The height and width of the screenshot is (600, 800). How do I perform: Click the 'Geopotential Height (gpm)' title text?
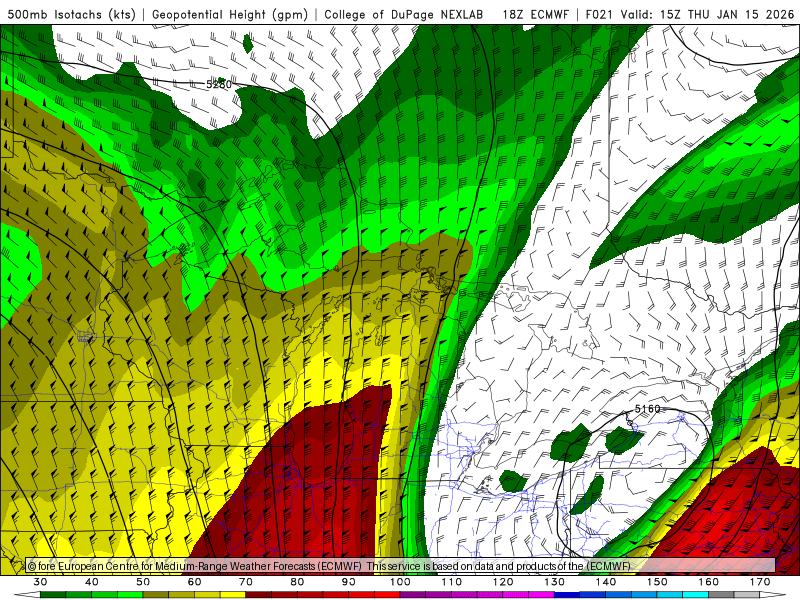pos(230,15)
